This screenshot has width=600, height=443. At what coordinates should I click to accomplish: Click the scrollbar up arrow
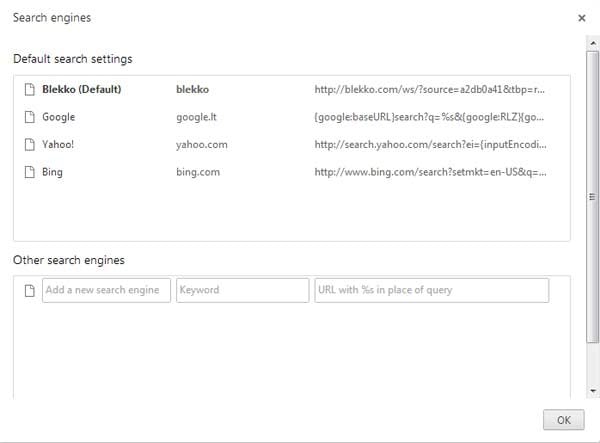coord(593,43)
